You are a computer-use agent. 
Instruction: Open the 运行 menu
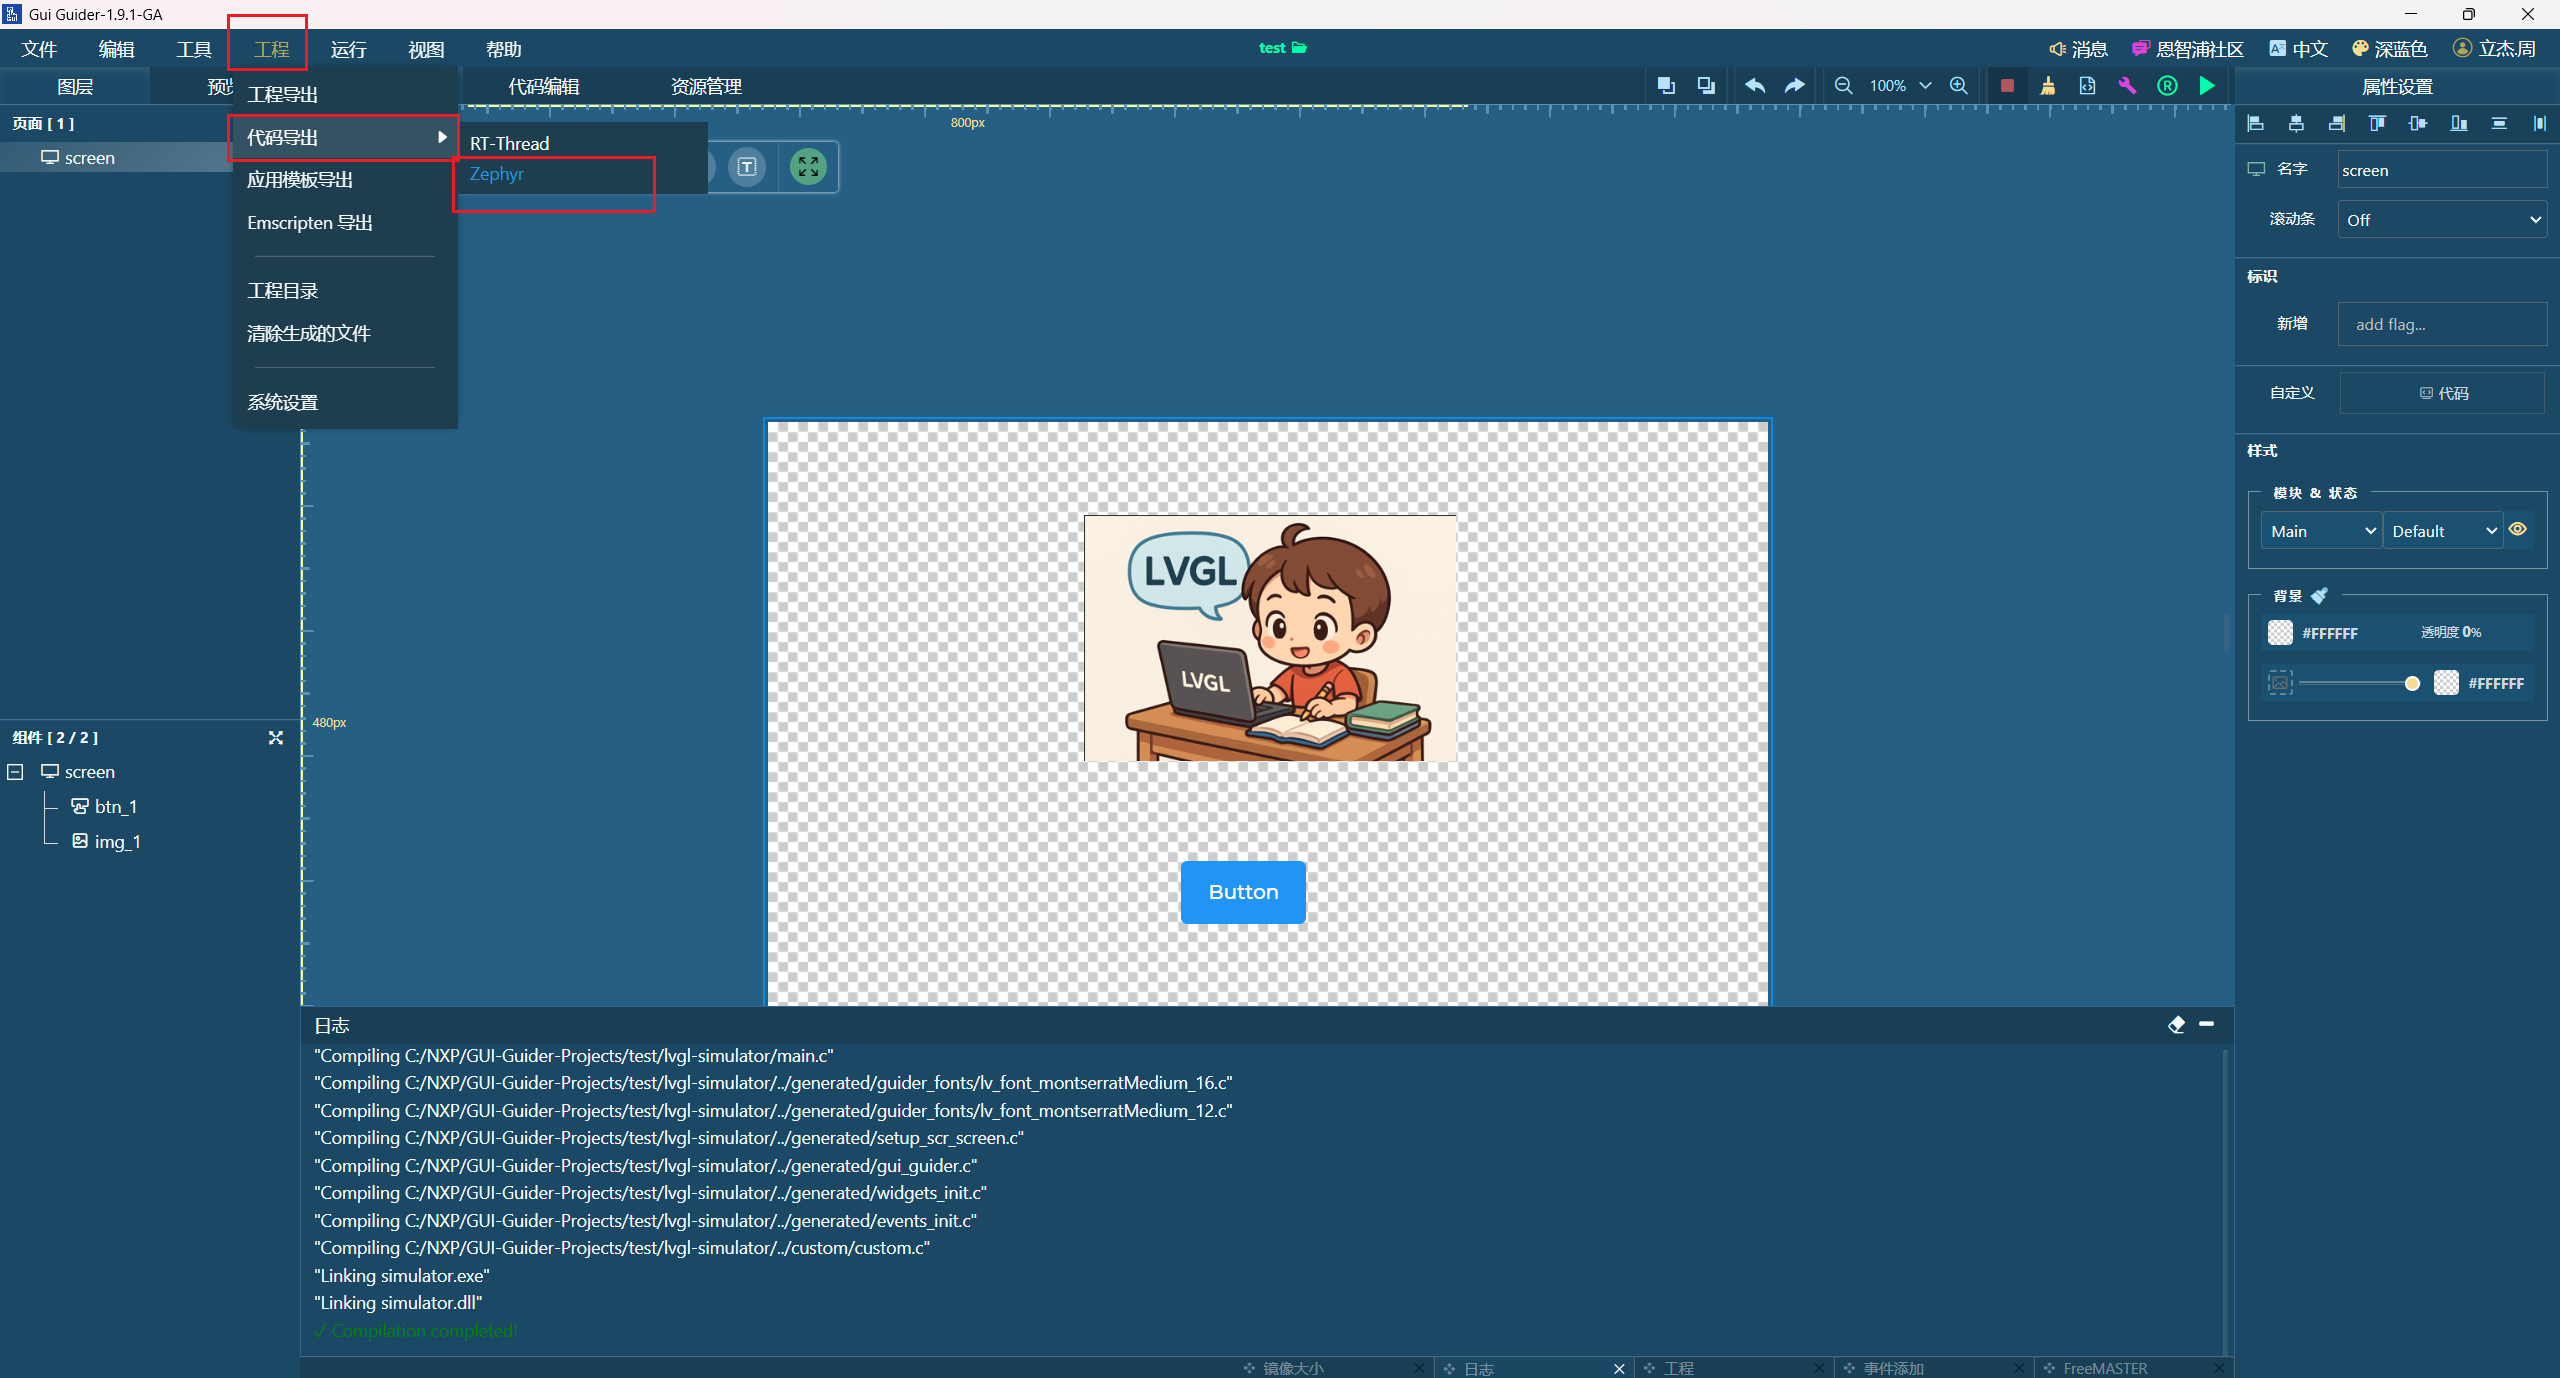pyautogui.click(x=348, y=49)
